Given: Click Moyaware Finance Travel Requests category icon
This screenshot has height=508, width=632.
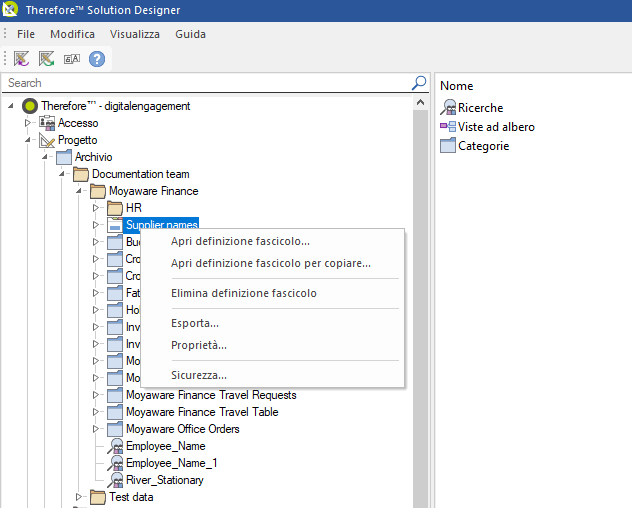Looking at the screenshot, I should (115, 395).
